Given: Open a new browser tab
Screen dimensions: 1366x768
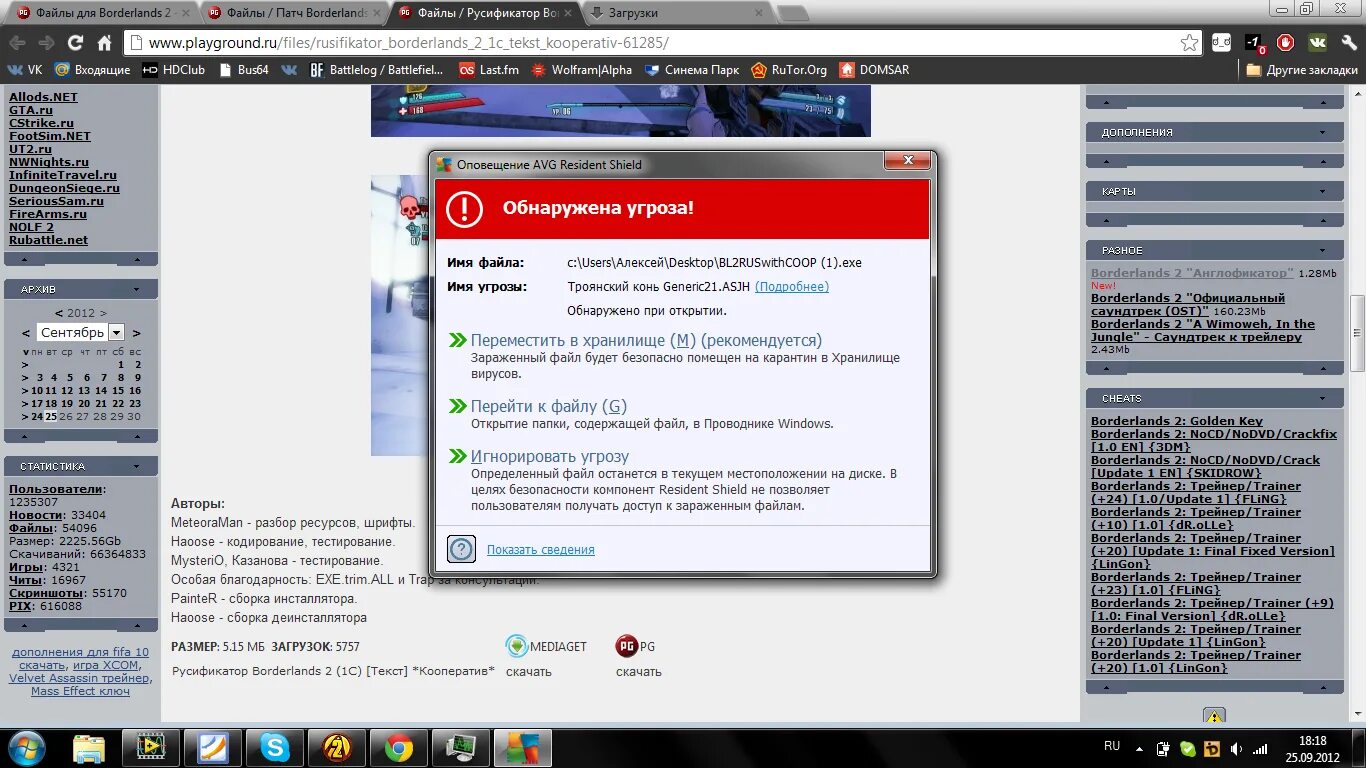Looking at the screenshot, I should 793,13.
